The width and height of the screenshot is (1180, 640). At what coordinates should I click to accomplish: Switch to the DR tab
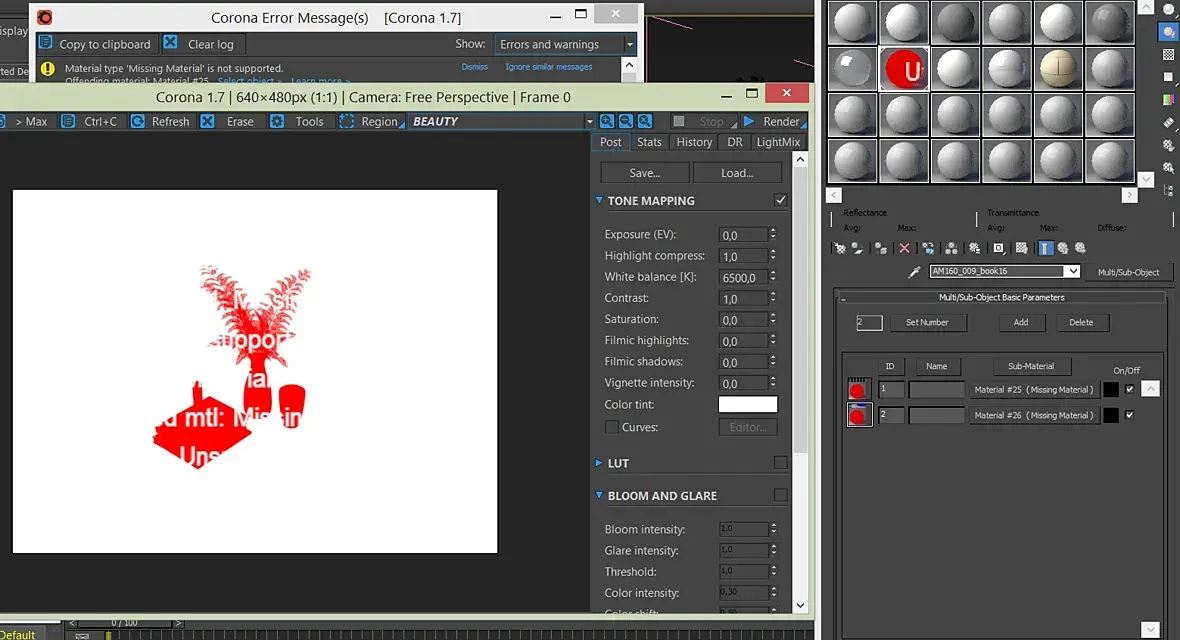[x=734, y=142]
